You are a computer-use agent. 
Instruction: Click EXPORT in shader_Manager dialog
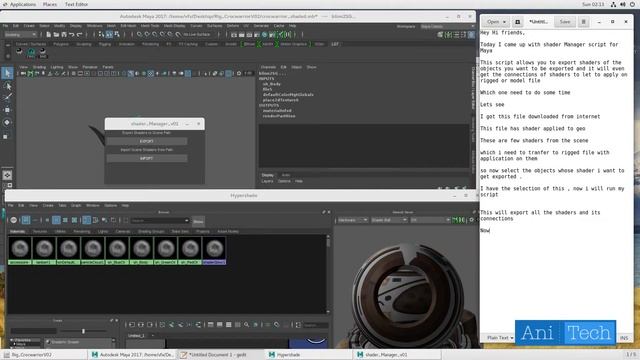(x=147, y=141)
